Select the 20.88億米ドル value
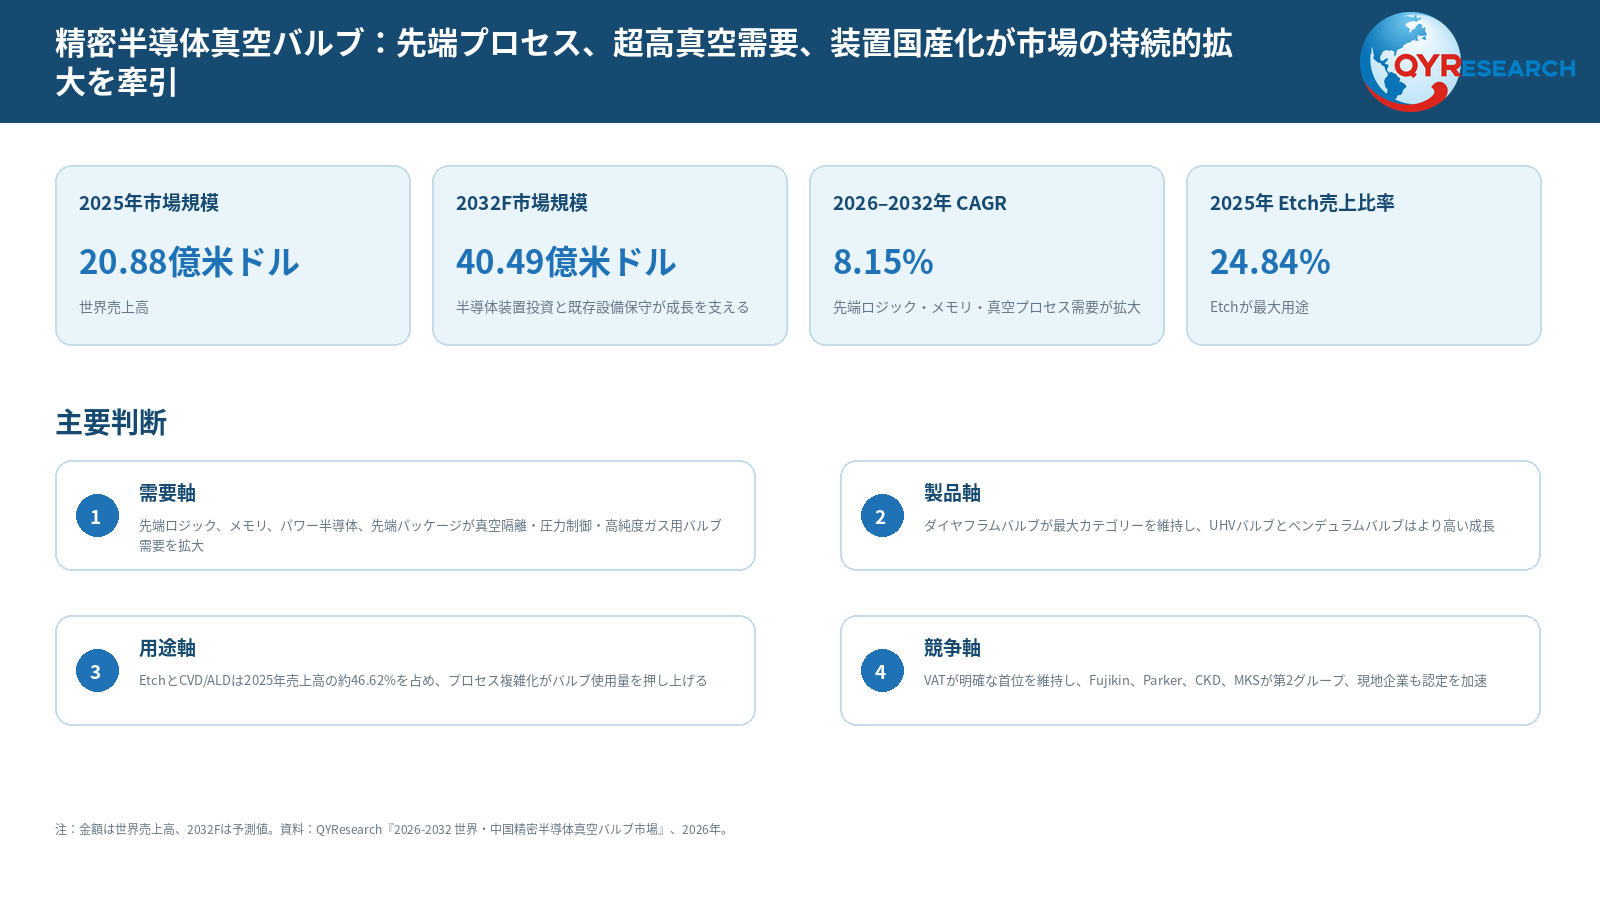 [189, 262]
